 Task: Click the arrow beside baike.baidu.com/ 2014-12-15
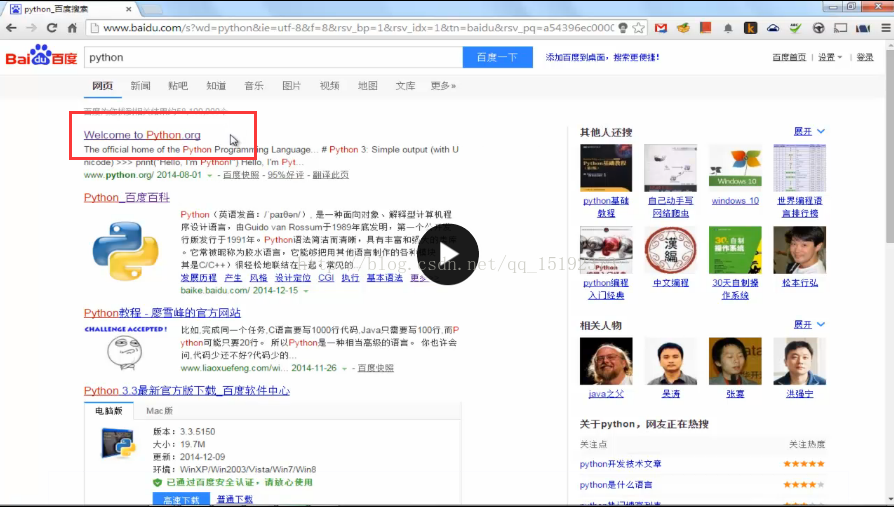click(x=306, y=291)
